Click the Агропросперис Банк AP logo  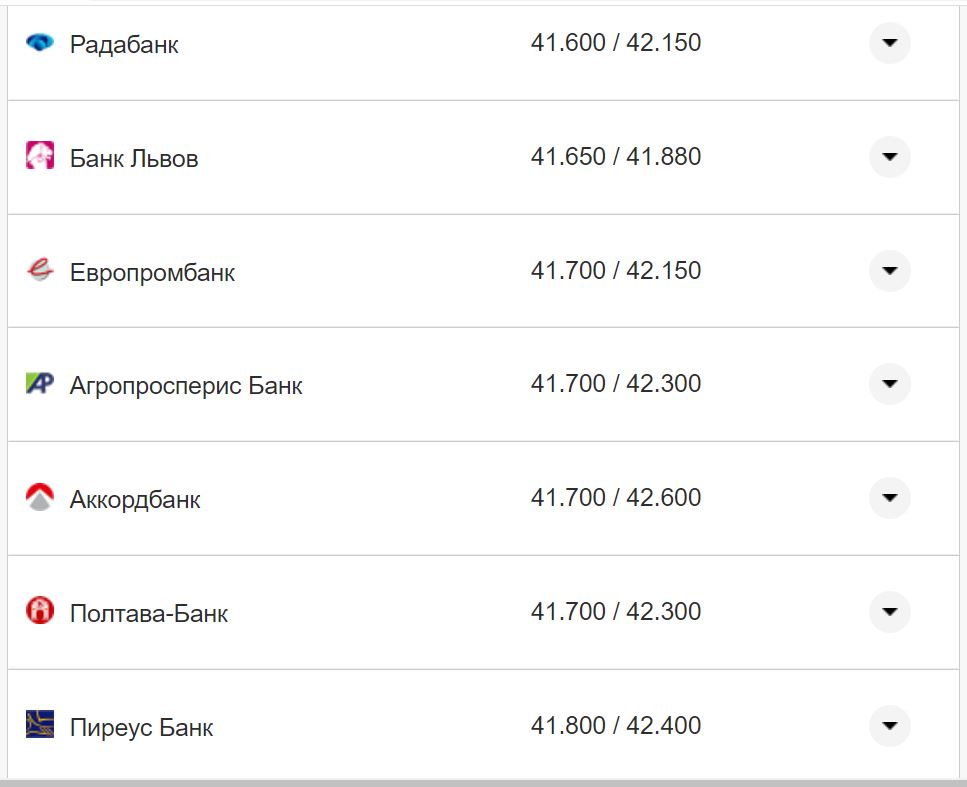click(x=40, y=384)
